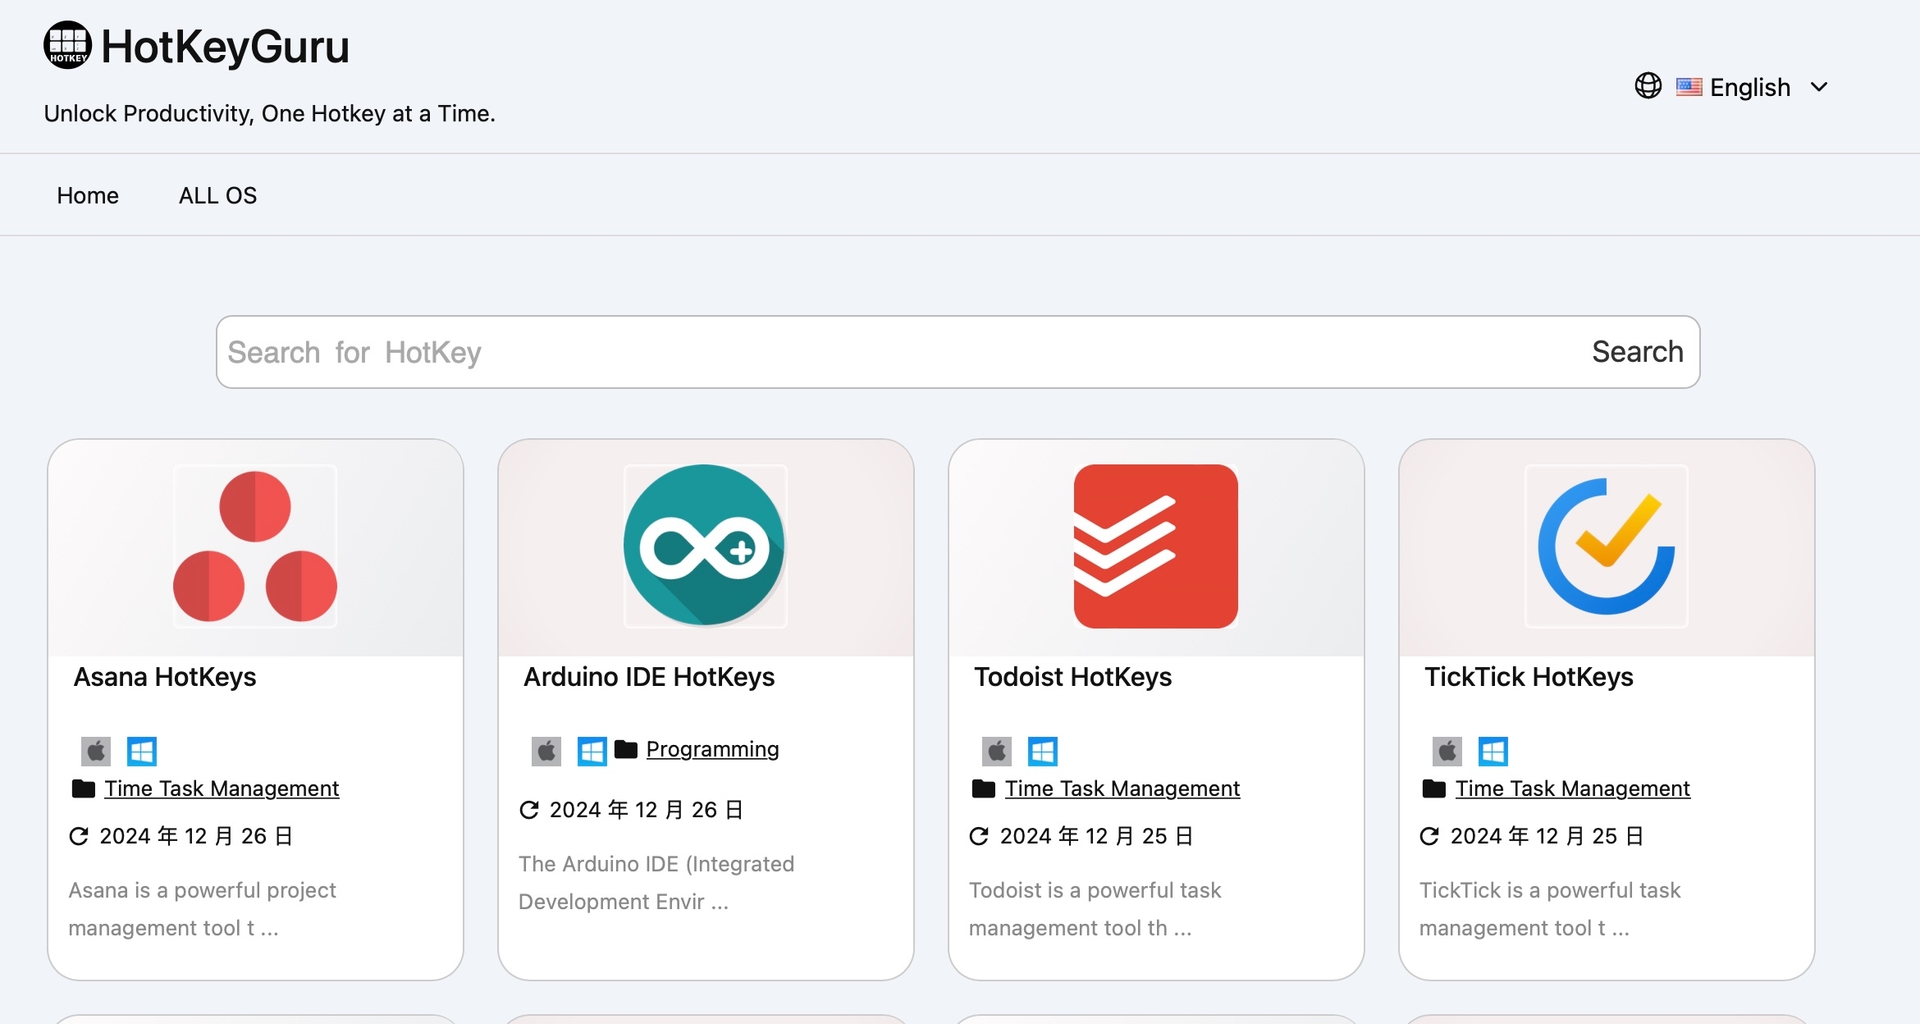This screenshot has width=1920, height=1024.
Task: Open the HotKeyGuru site title
Action: (225, 47)
